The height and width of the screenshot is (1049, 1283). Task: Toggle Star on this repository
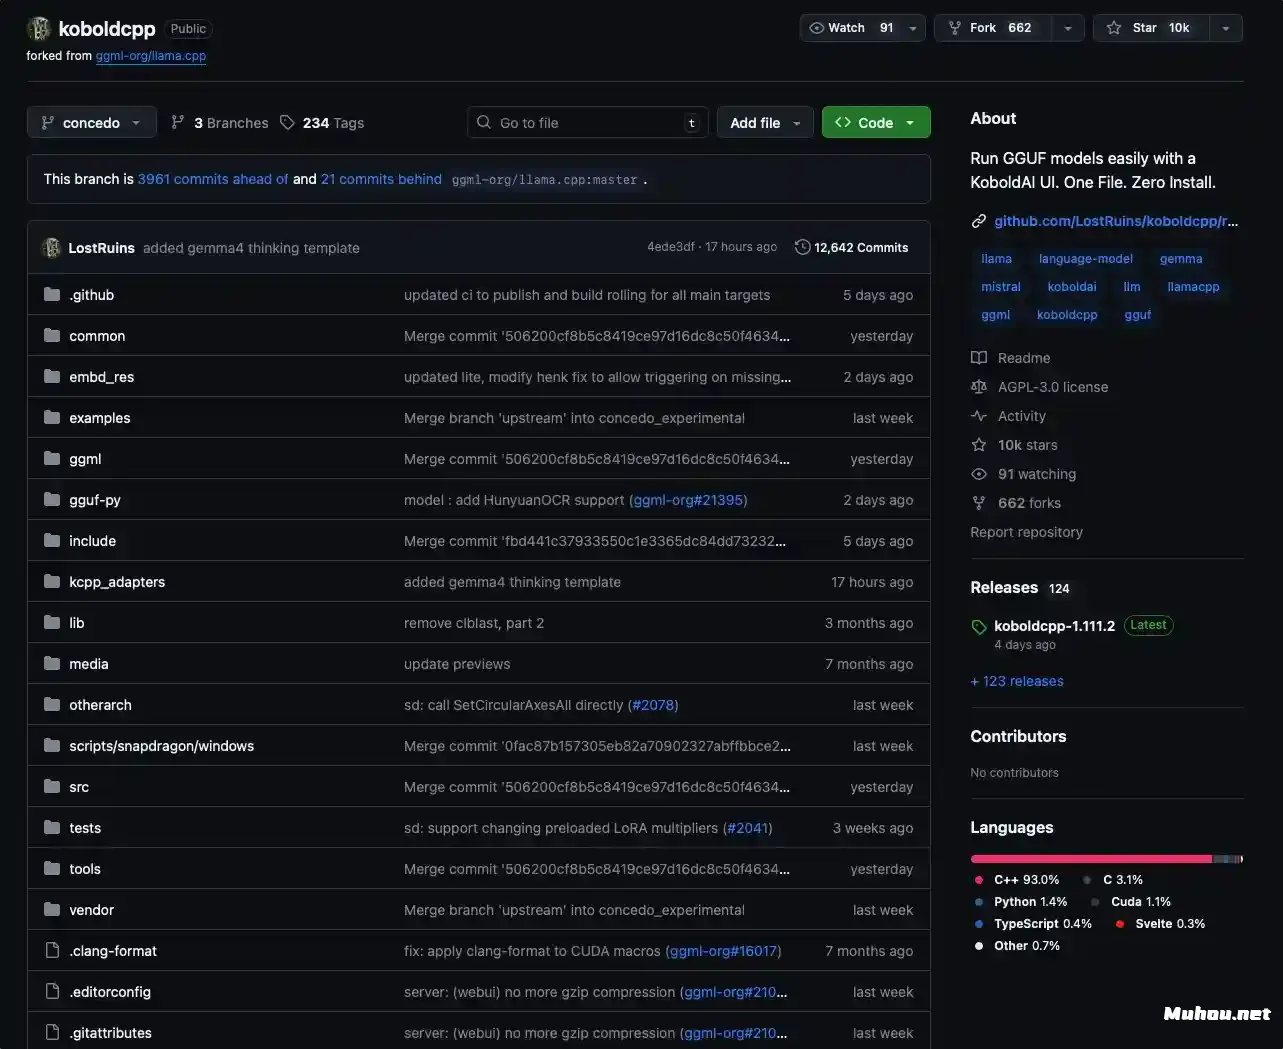pos(1151,28)
